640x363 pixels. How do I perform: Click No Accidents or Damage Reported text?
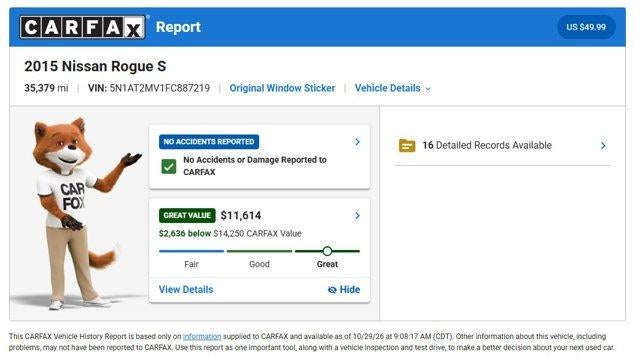pyautogui.click(x=255, y=166)
